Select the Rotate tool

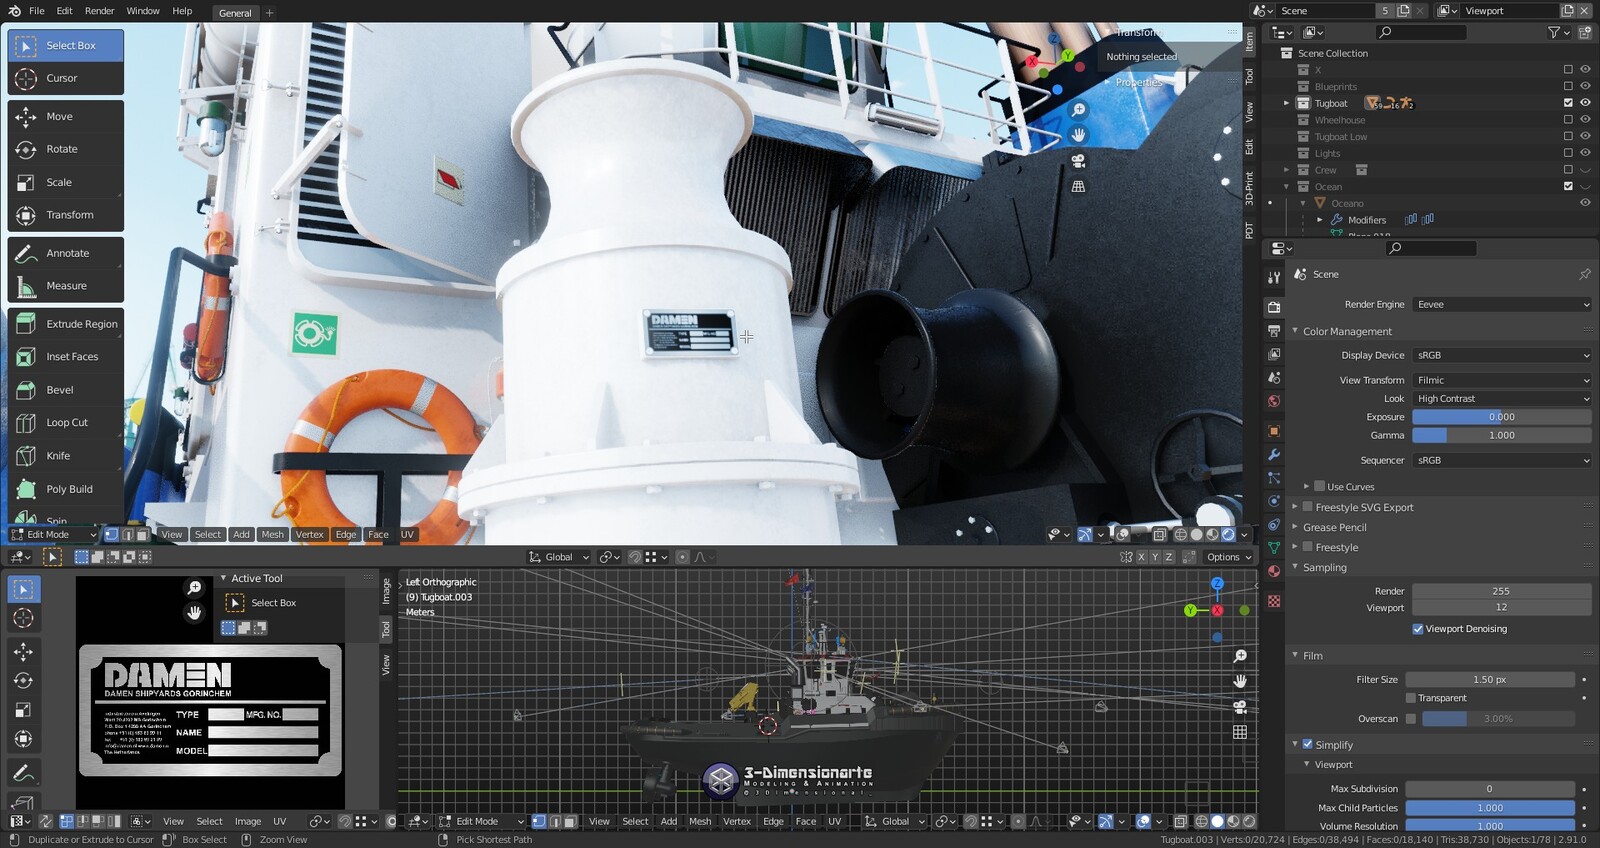click(66, 149)
